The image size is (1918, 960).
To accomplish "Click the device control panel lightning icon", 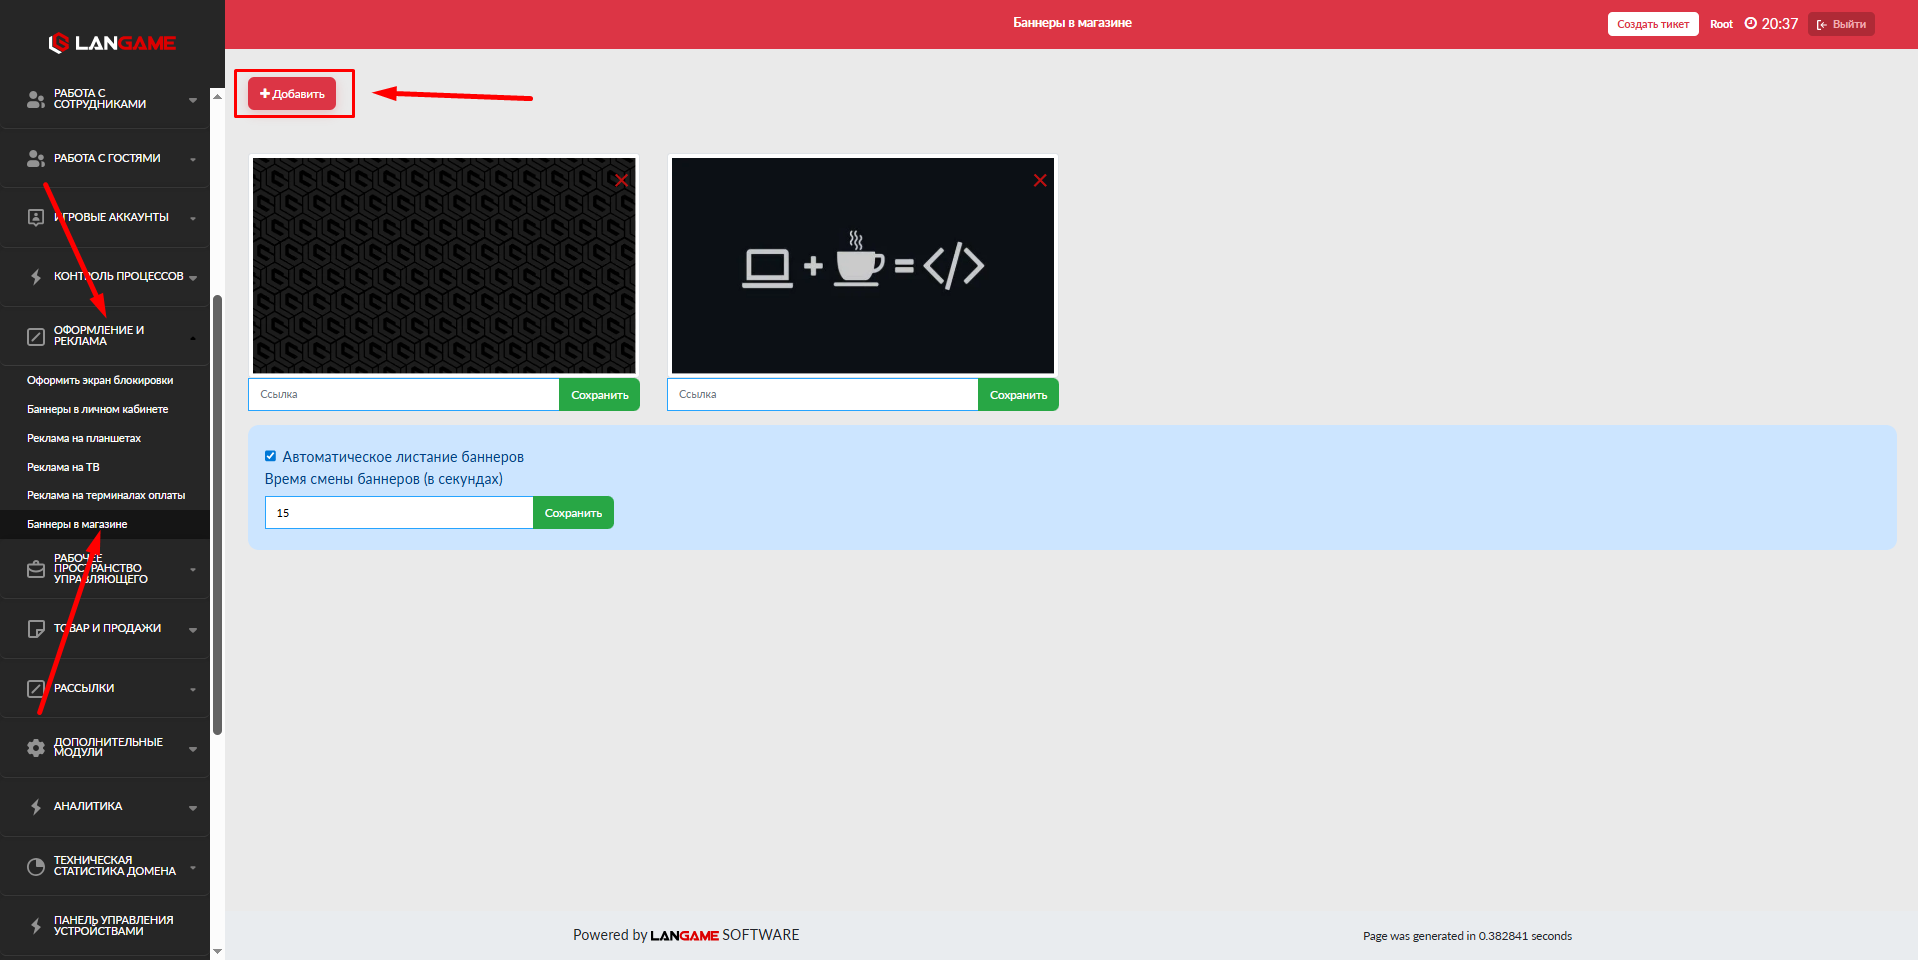I will (x=36, y=926).
